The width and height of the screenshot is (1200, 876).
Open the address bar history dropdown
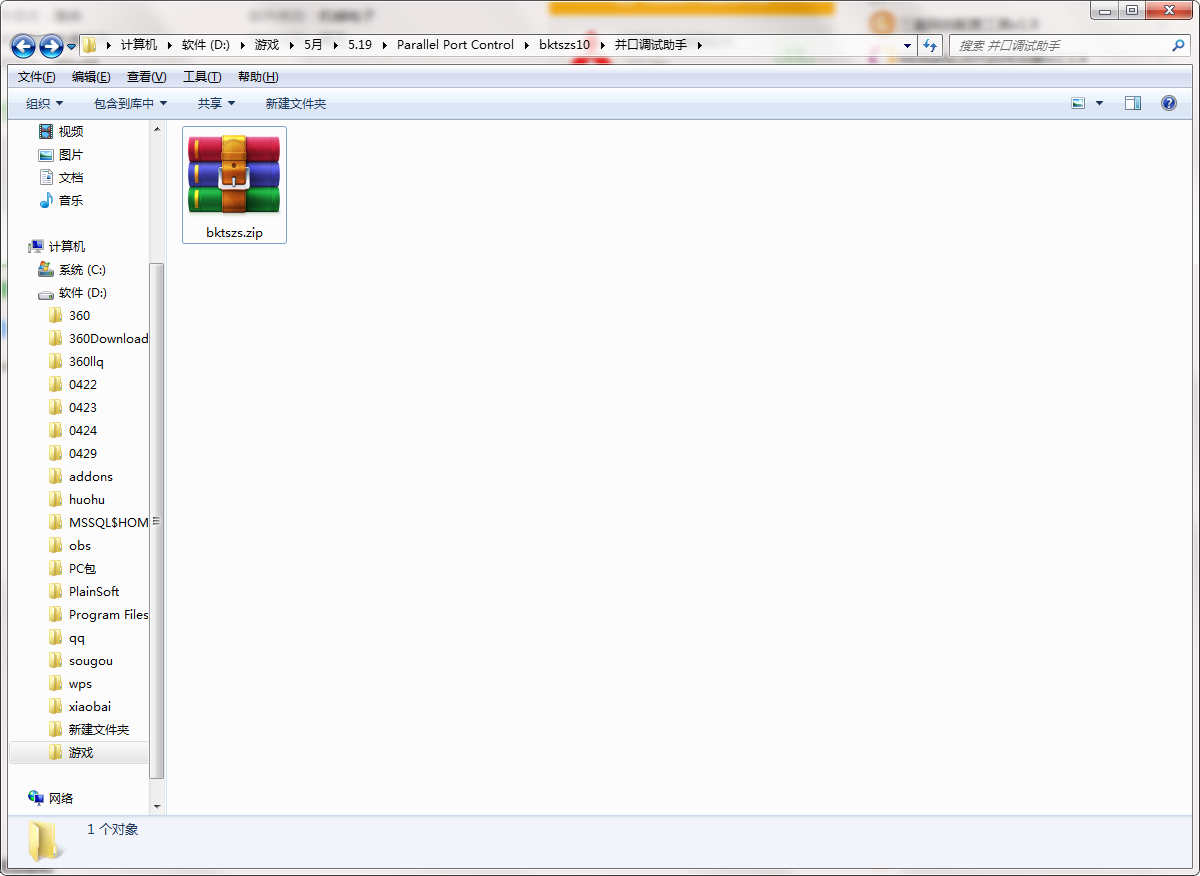(x=907, y=45)
